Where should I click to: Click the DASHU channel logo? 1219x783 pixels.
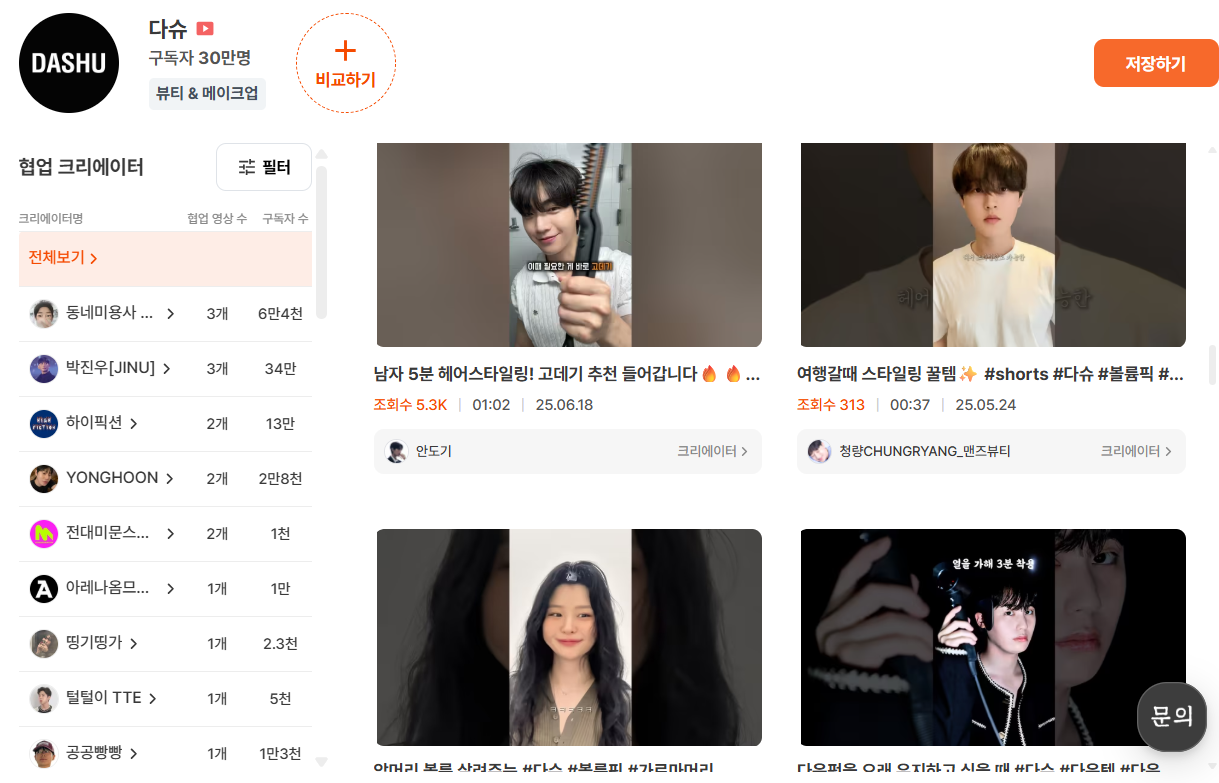pyautogui.click(x=69, y=63)
